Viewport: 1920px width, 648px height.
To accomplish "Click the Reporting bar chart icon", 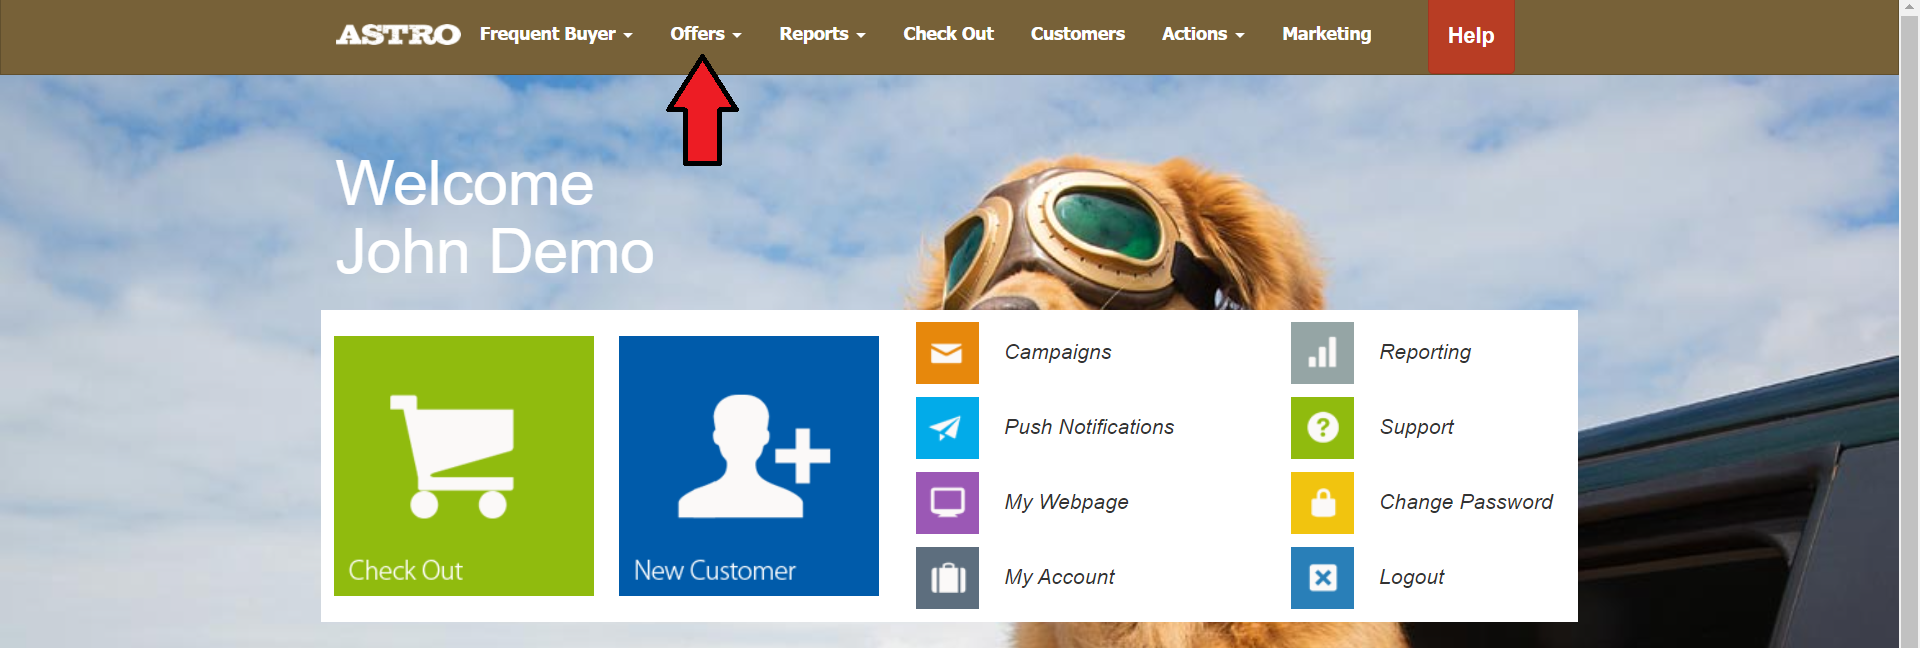I will point(1322,353).
